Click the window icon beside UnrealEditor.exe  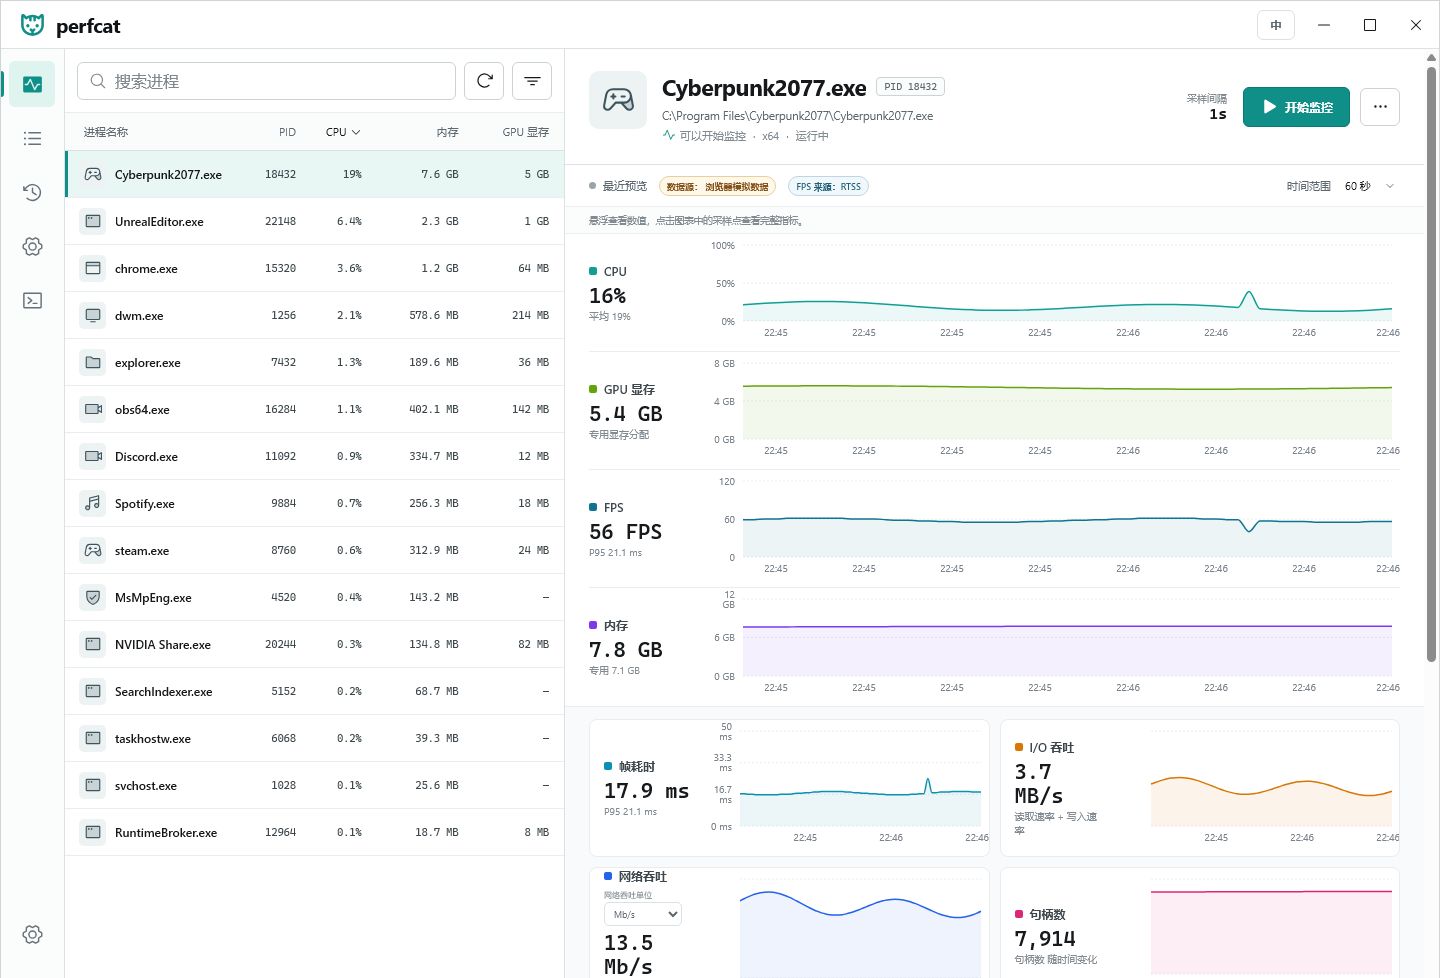[x=93, y=221]
